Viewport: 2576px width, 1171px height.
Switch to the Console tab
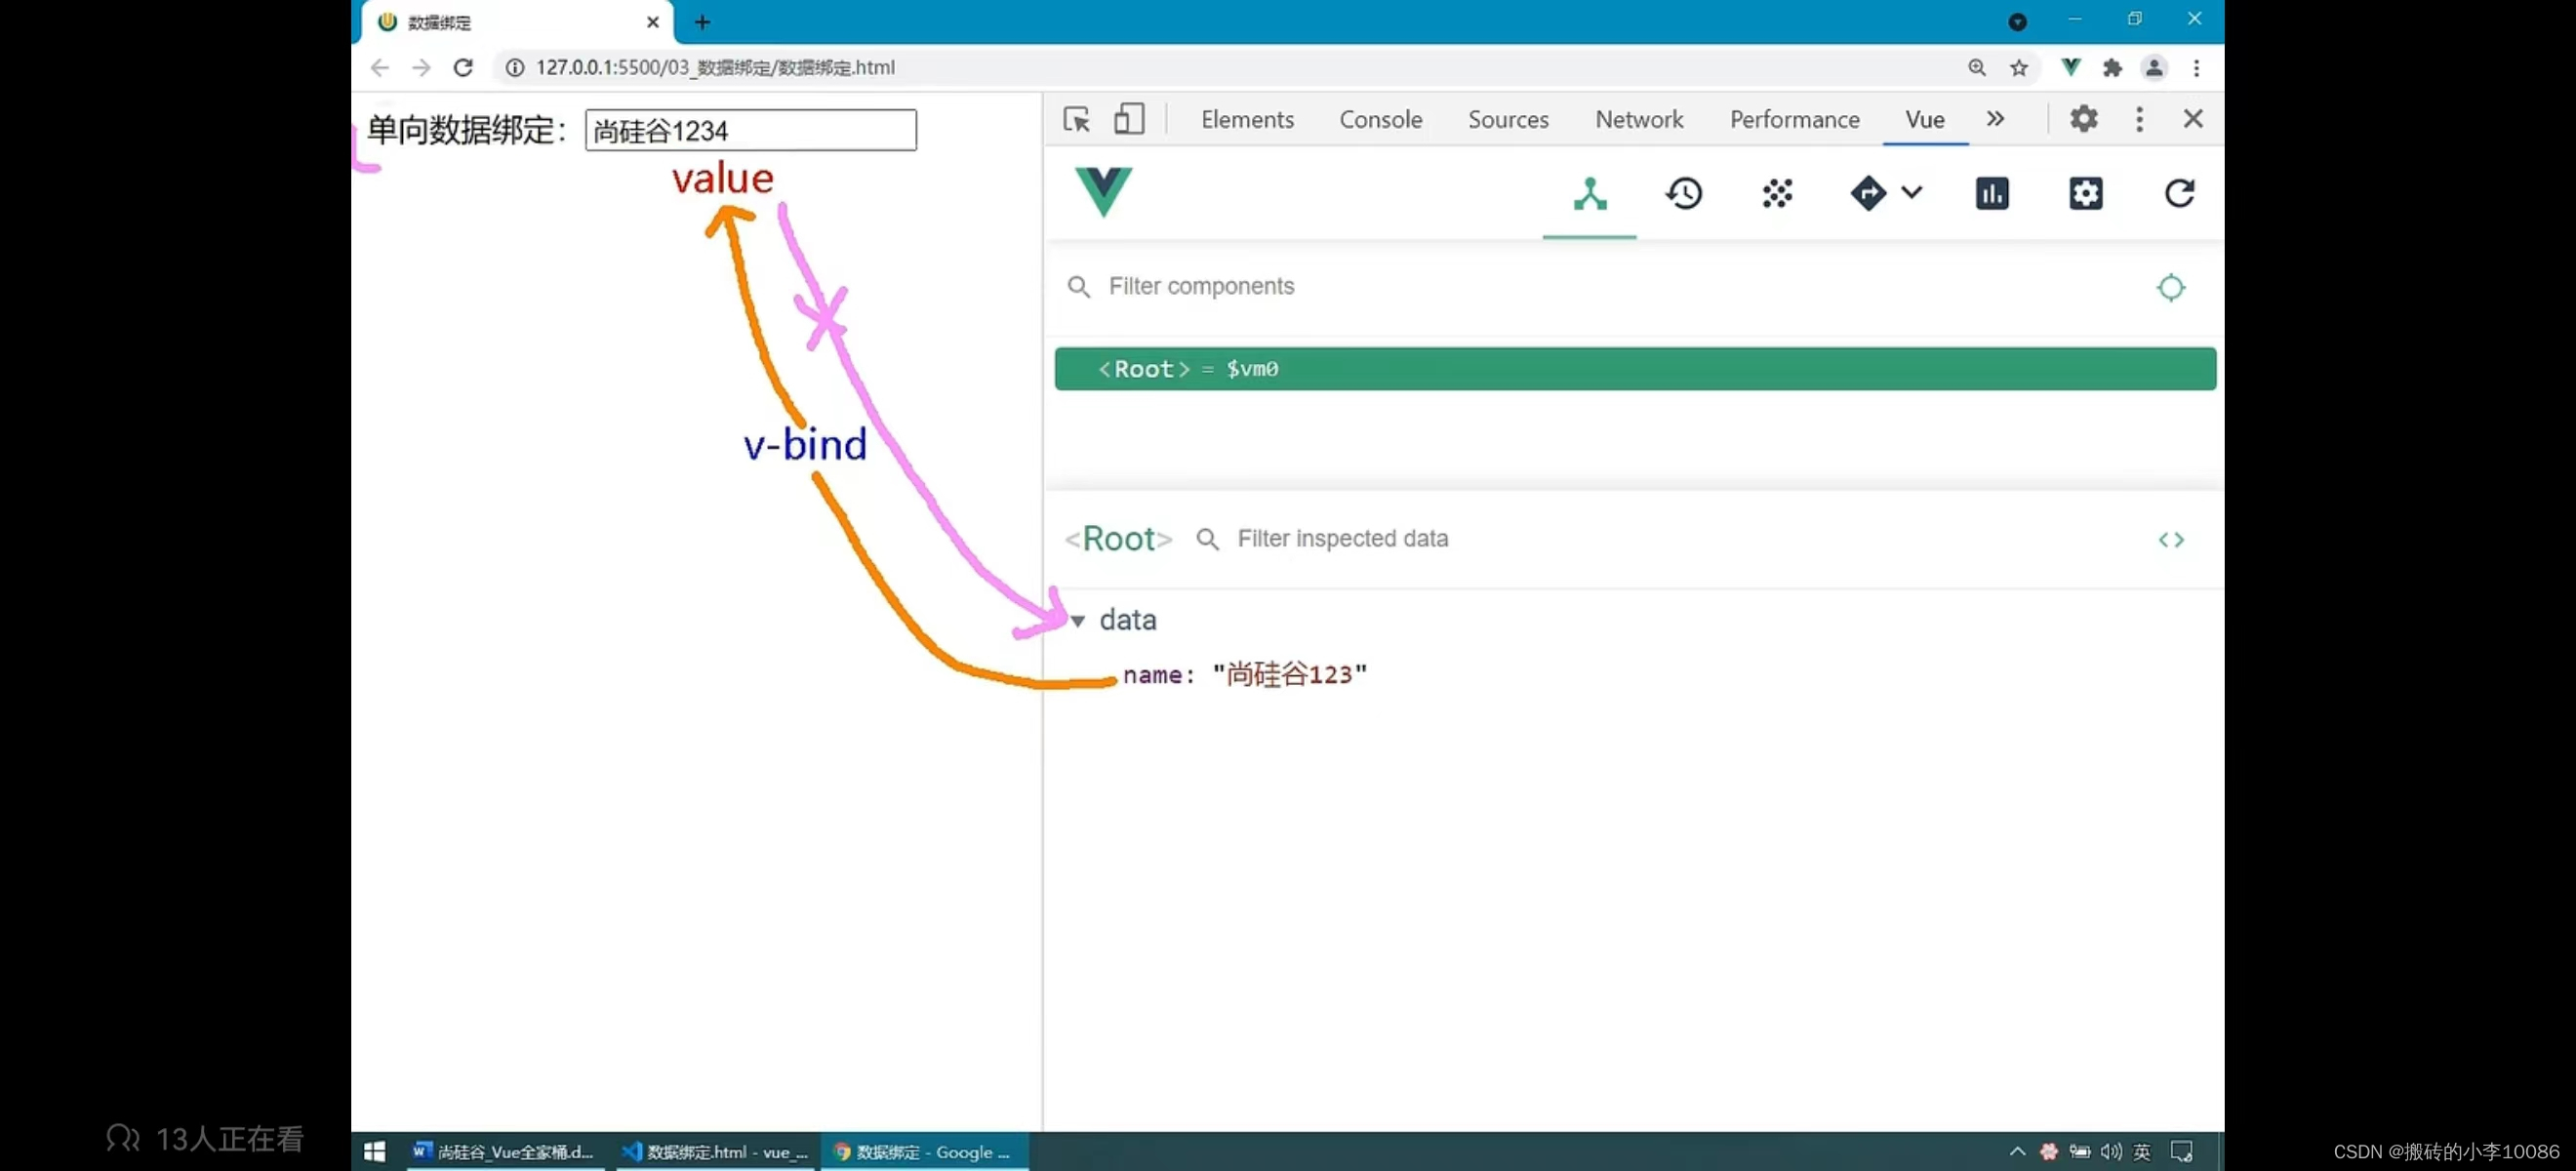click(x=1381, y=119)
